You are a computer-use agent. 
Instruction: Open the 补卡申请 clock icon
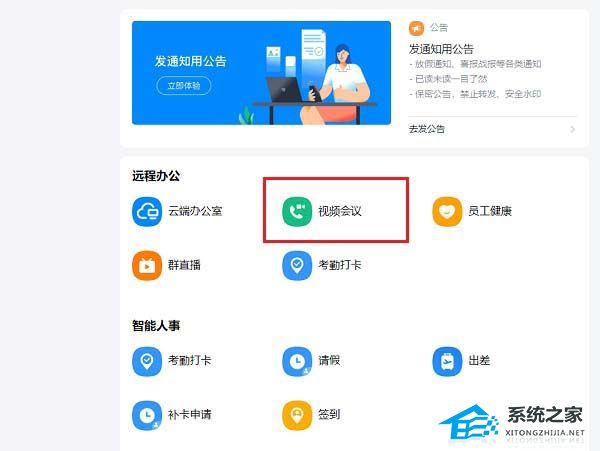[x=147, y=415]
